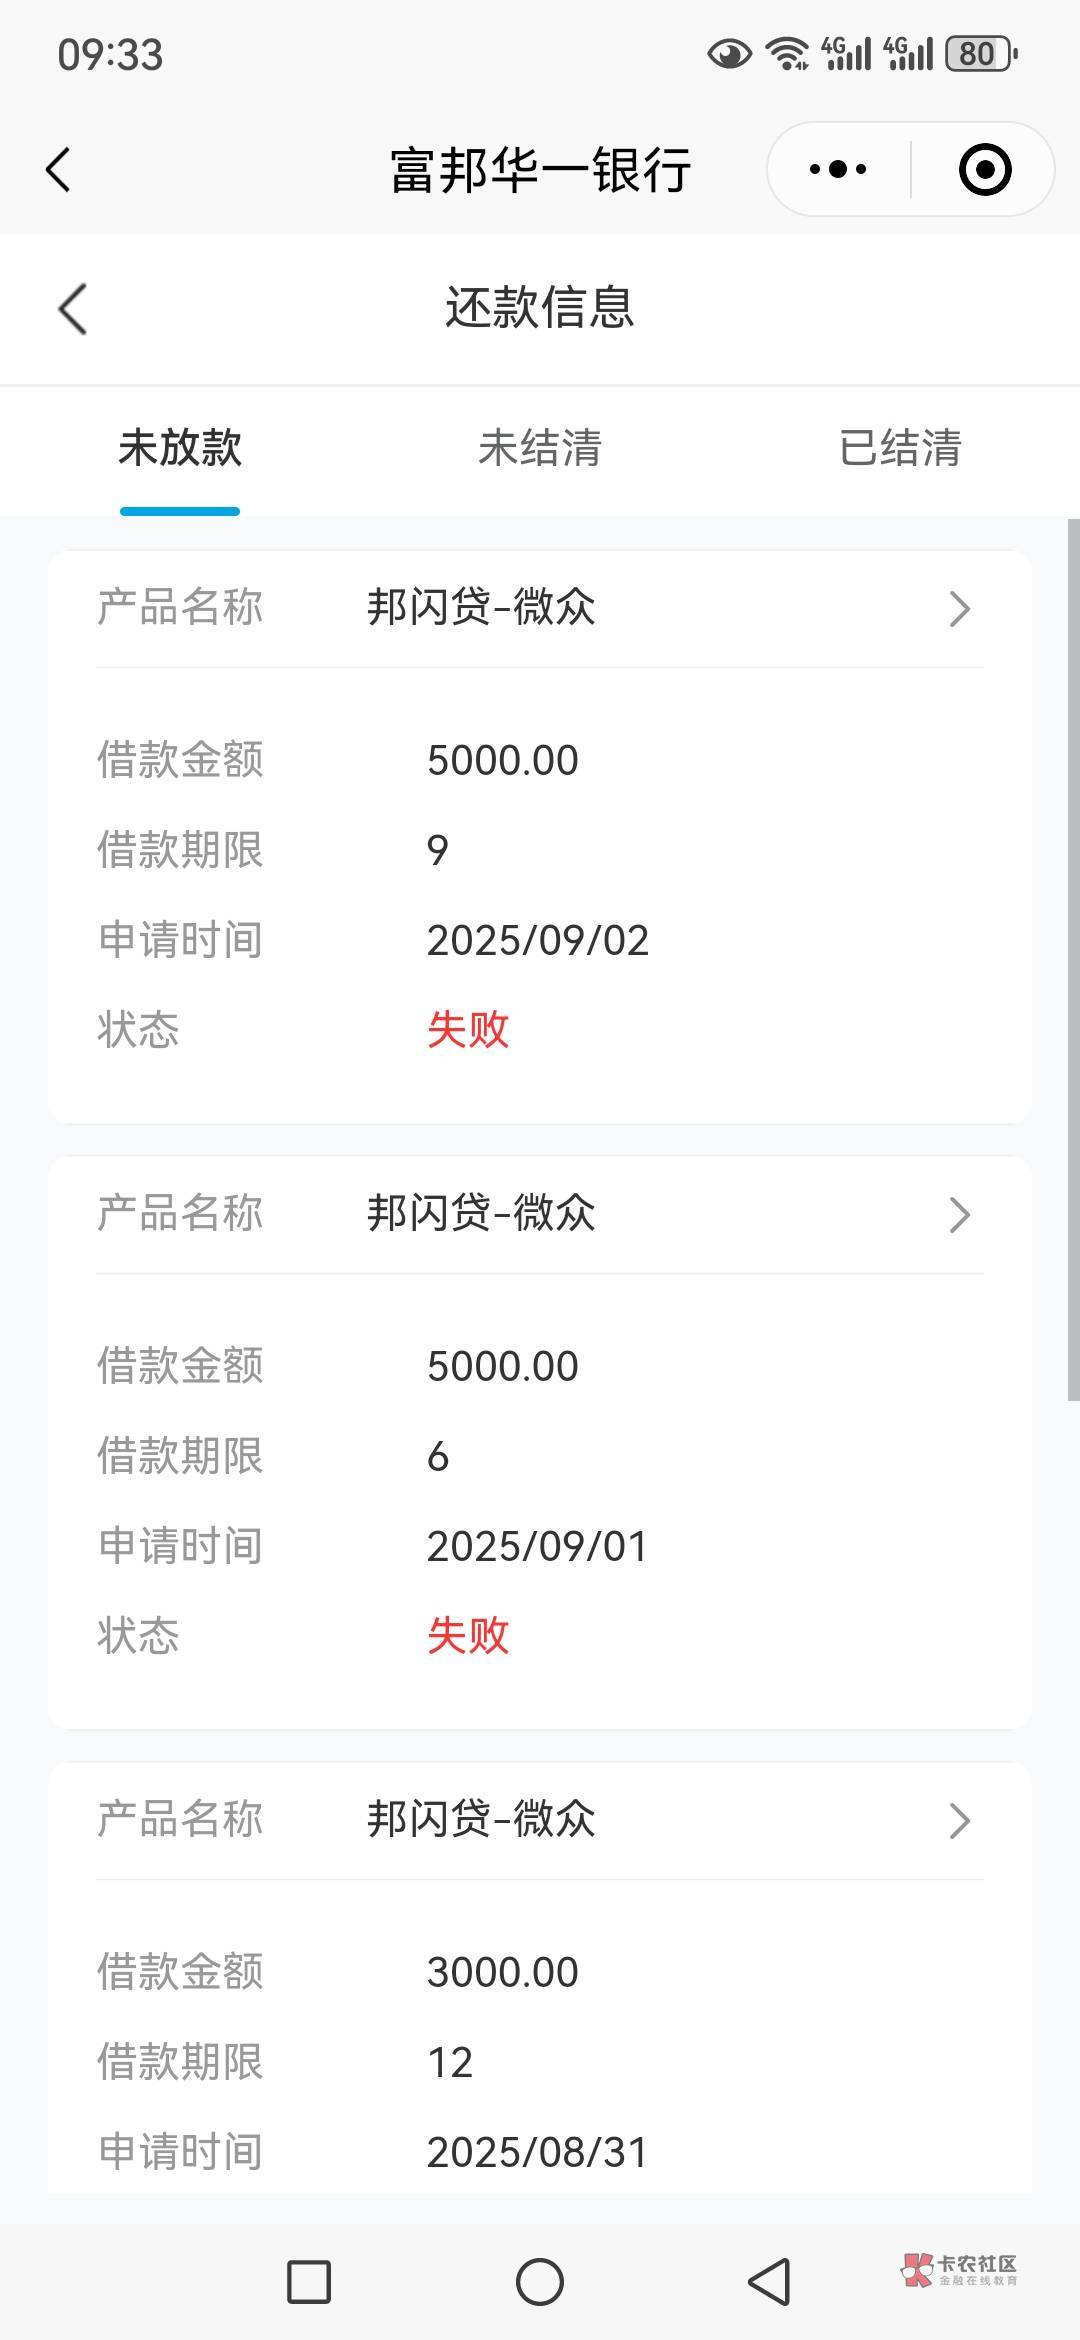Tap the mini program back arrow
Image resolution: width=1080 pixels, height=2340 pixels.
[x=59, y=169]
